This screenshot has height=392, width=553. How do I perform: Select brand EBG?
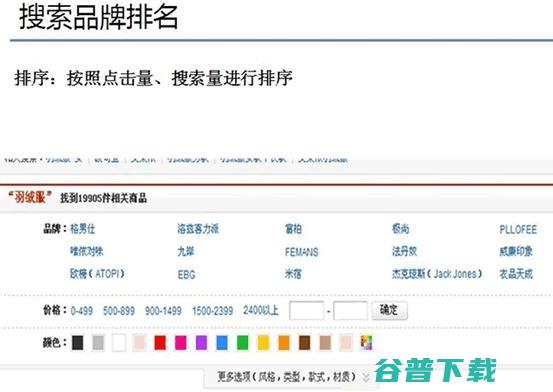[187, 275]
